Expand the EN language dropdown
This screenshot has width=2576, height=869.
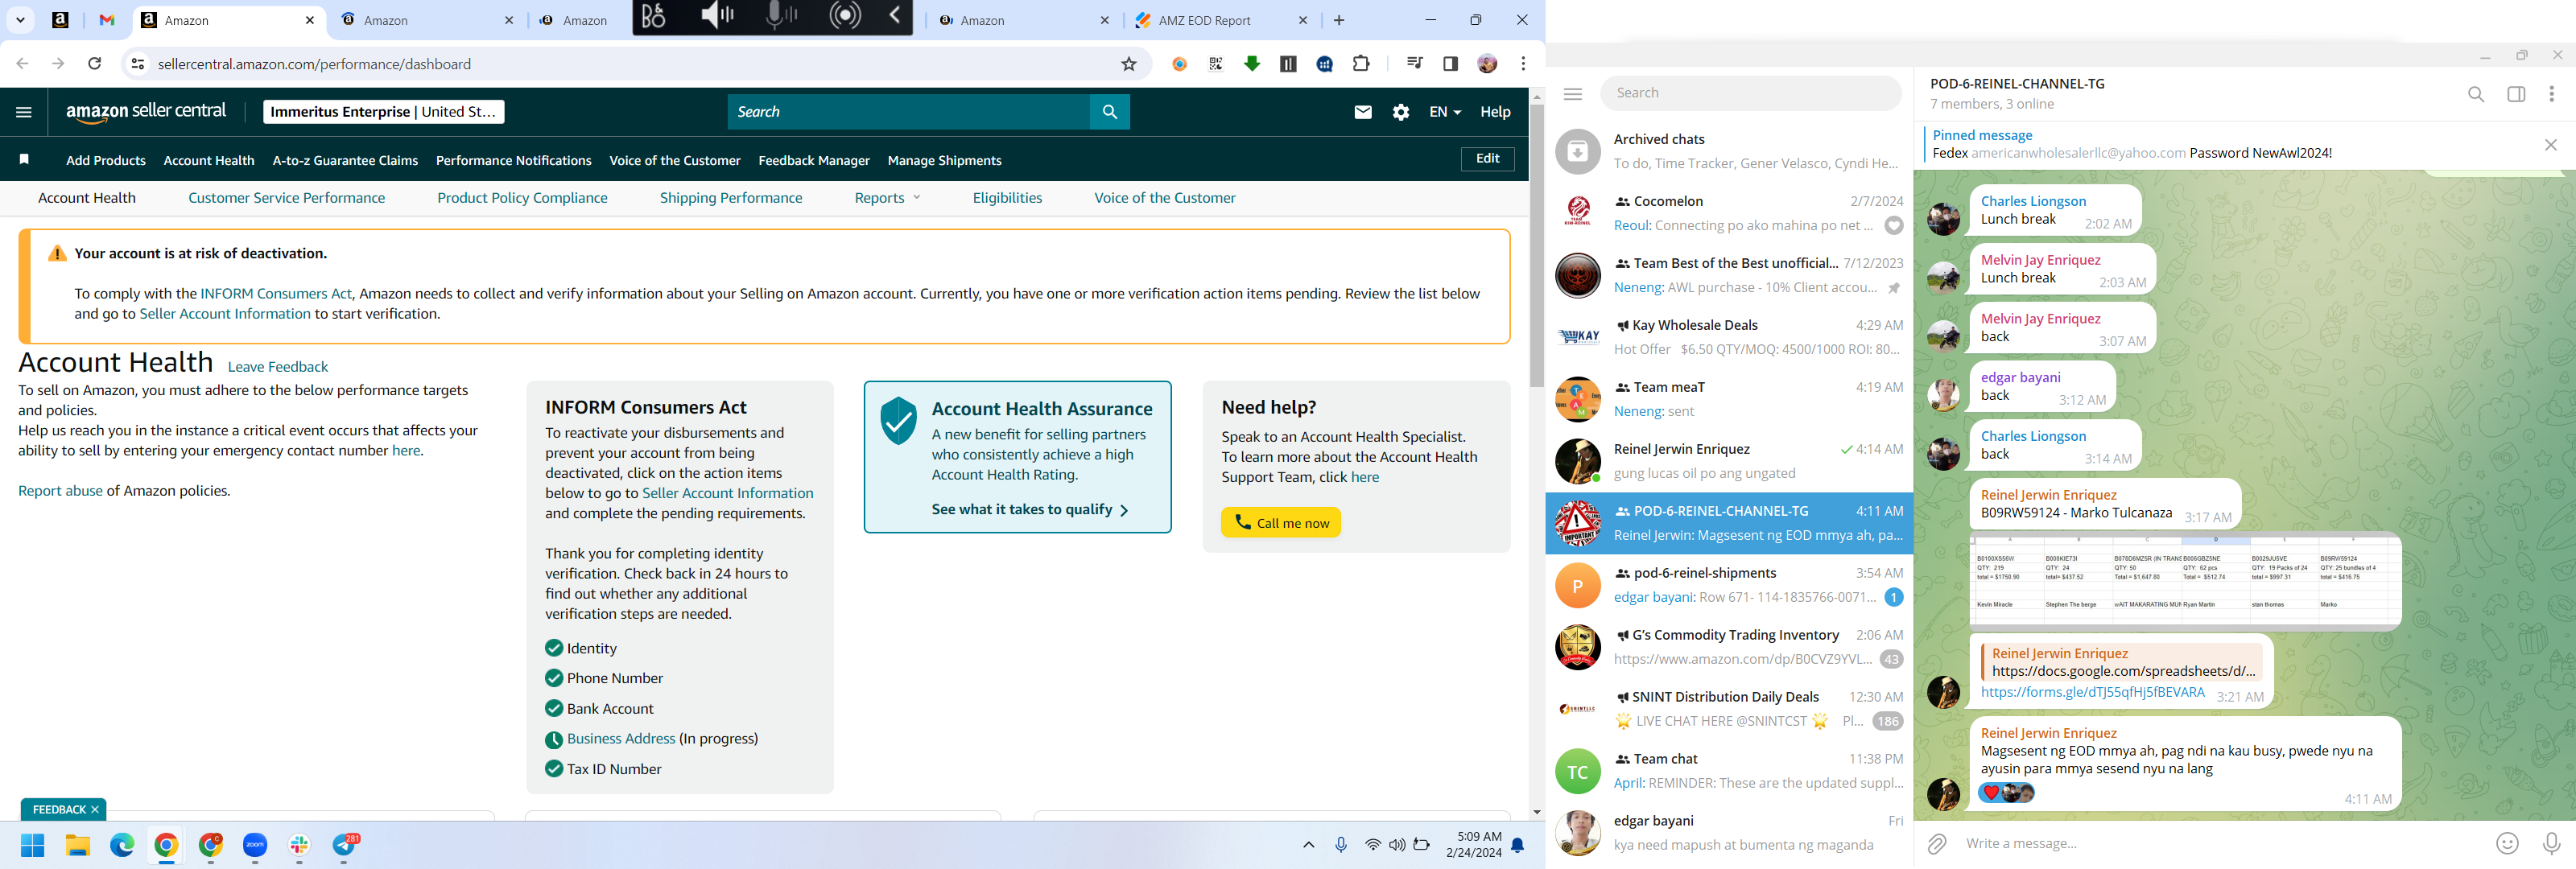1445,112
